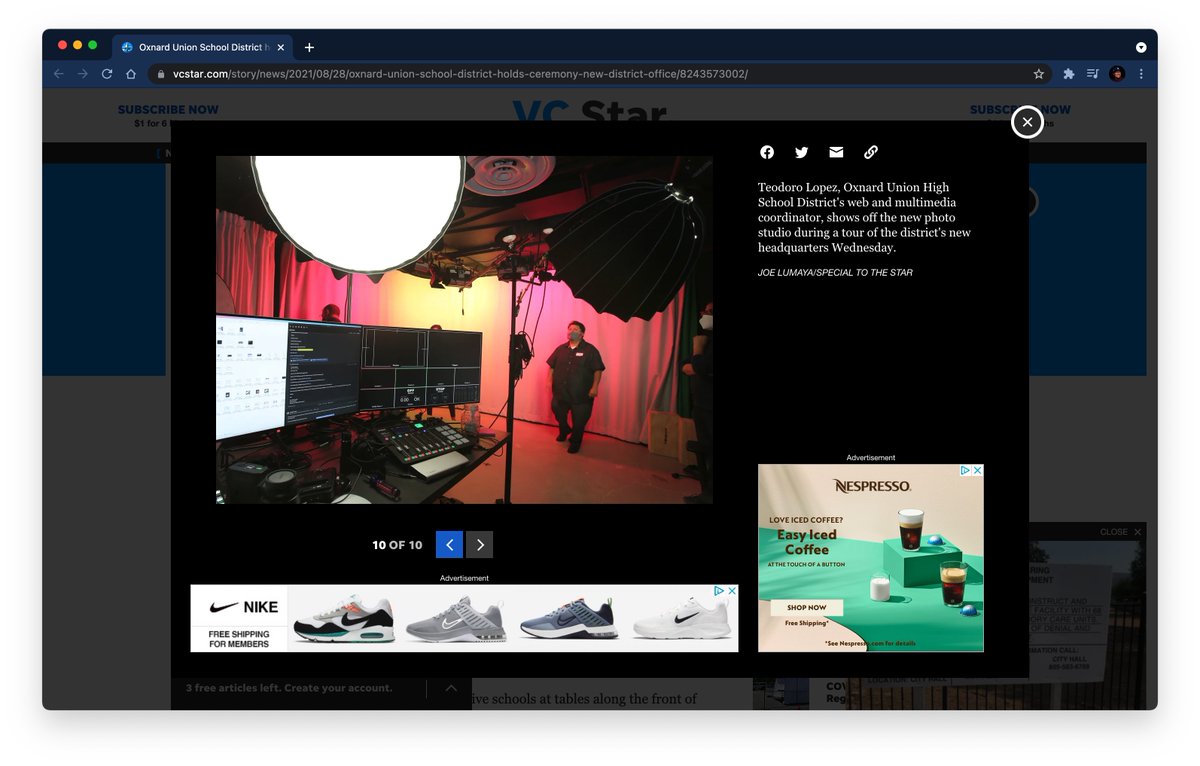Click the photo credit JOE LUMAYA text
Viewport: 1200px width, 766px height.
[835, 272]
